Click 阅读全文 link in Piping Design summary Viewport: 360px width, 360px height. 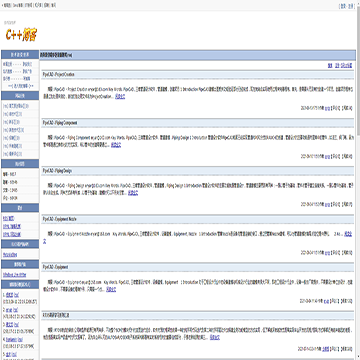(x=133, y=193)
